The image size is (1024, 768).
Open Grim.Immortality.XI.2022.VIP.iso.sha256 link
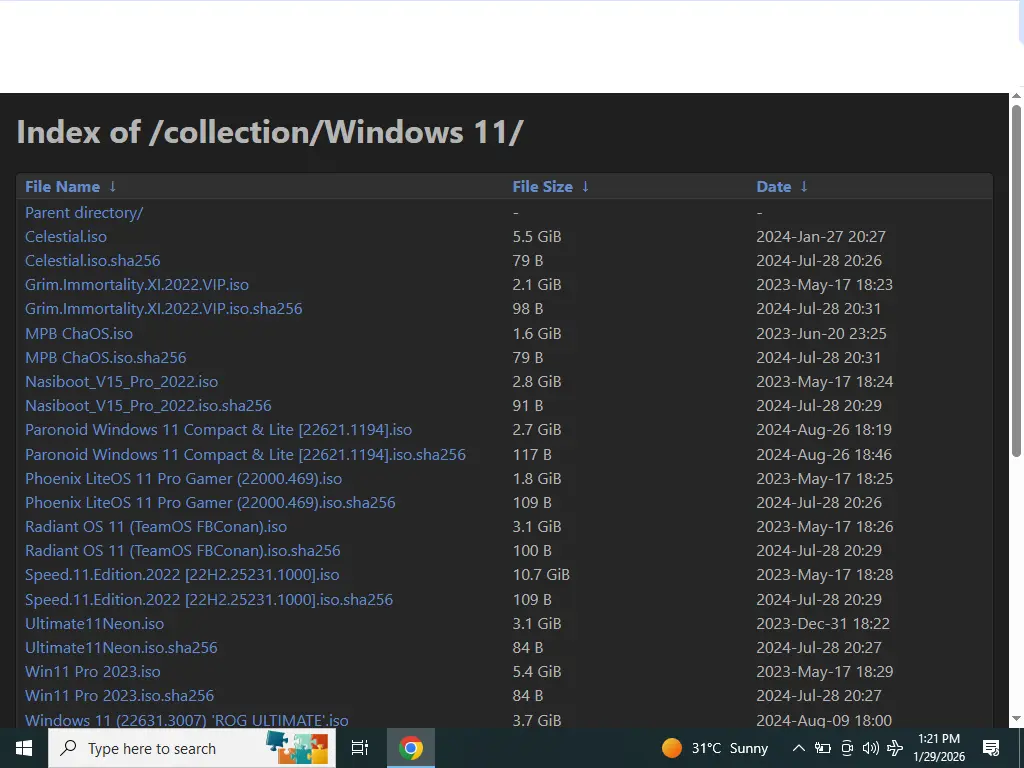tap(163, 309)
